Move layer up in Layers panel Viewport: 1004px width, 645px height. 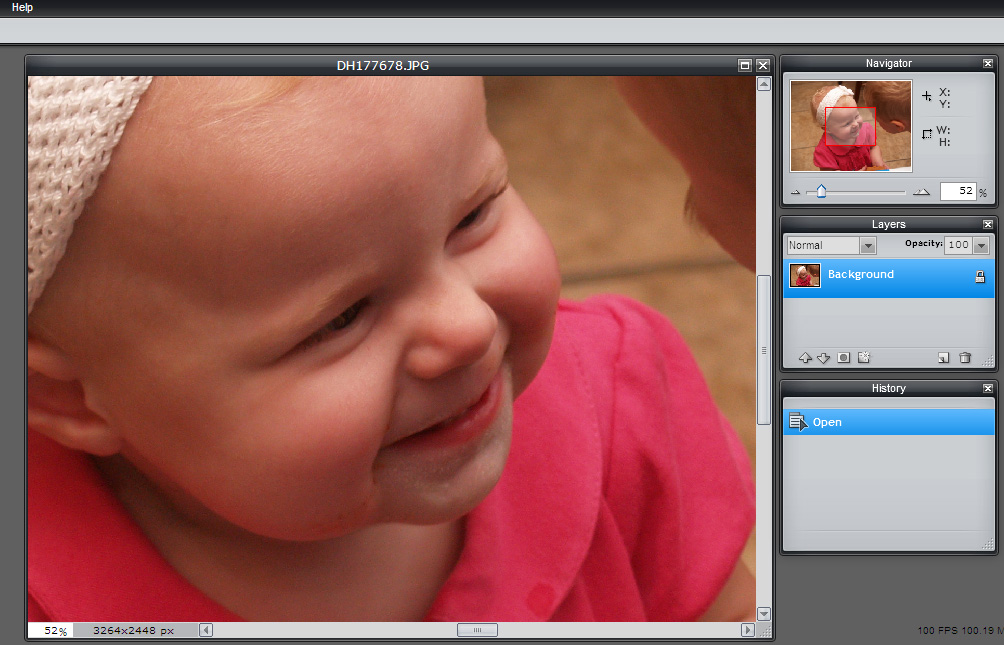pos(806,358)
